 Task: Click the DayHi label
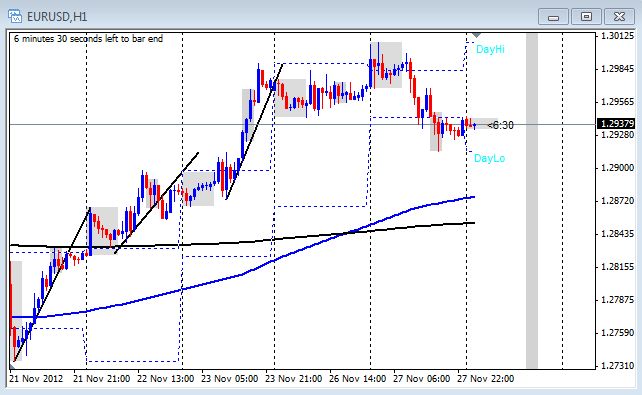(490, 50)
